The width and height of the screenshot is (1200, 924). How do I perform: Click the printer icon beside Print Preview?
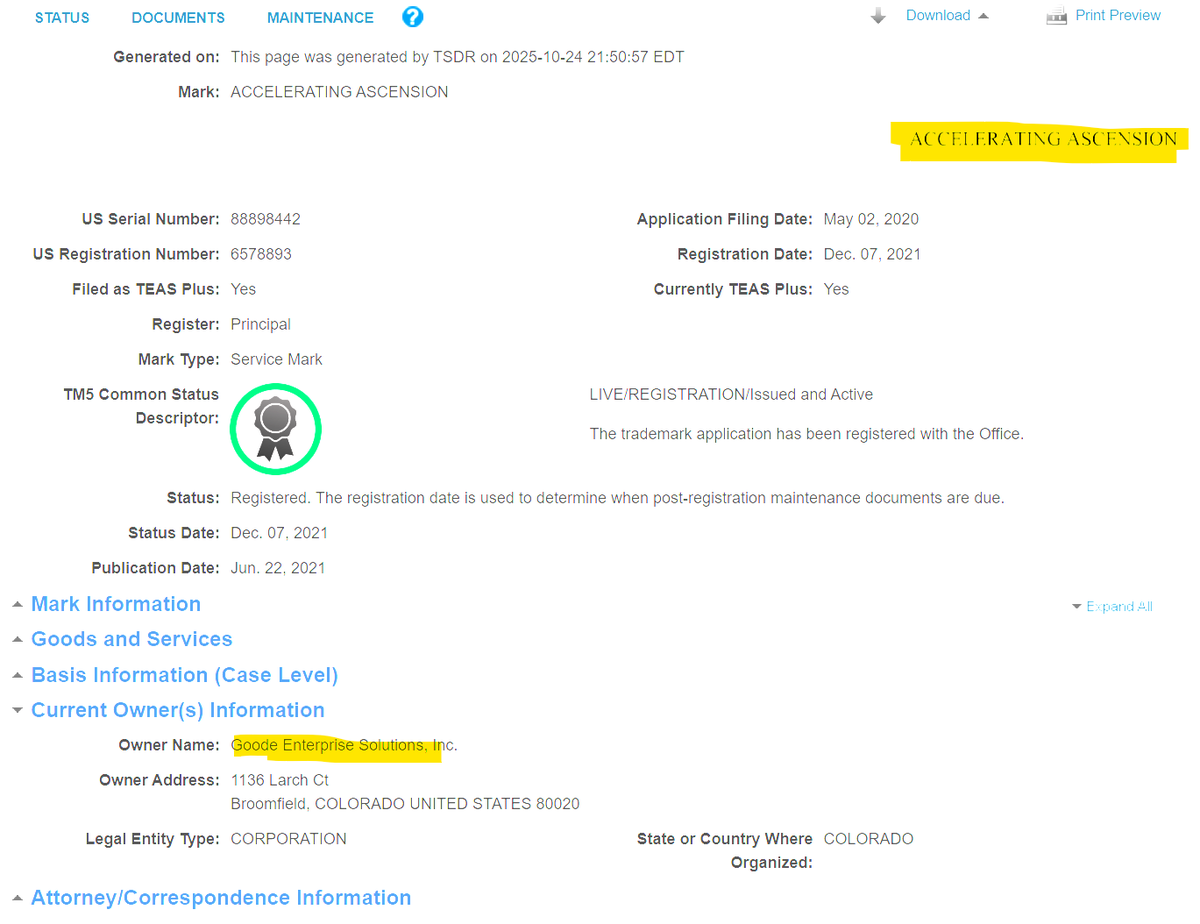[x=1056, y=16]
